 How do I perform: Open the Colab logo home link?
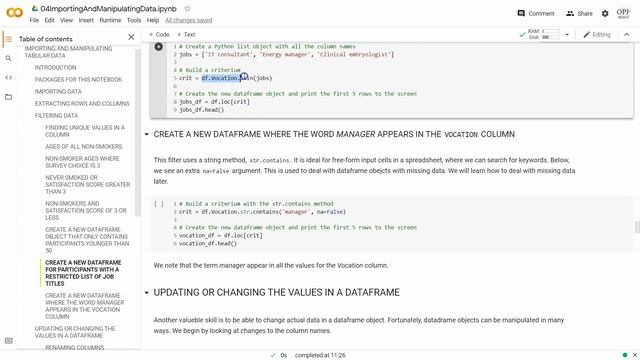click(x=14, y=13)
